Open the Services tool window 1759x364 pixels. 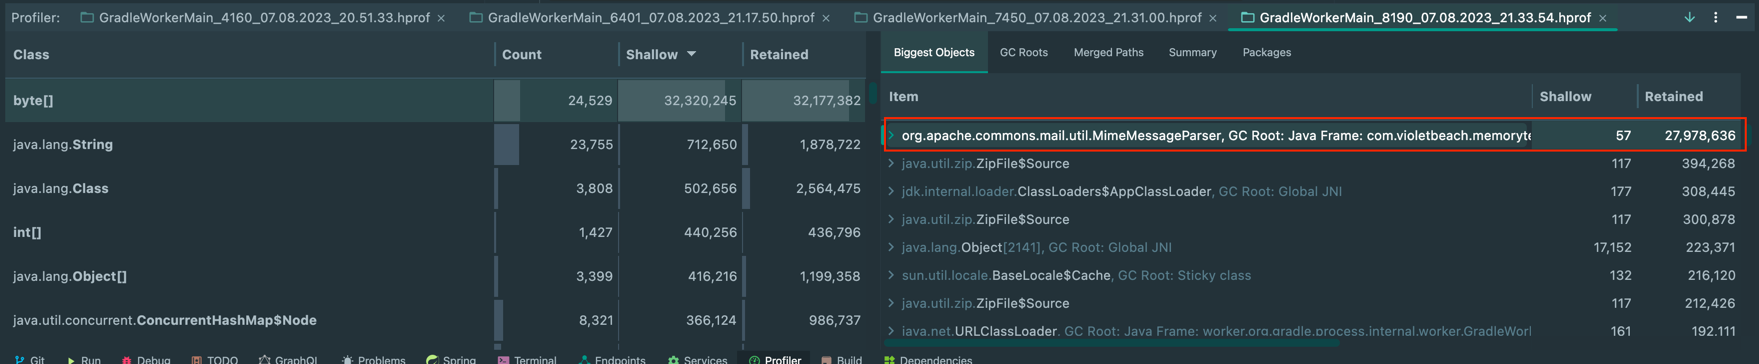[x=697, y=359]
